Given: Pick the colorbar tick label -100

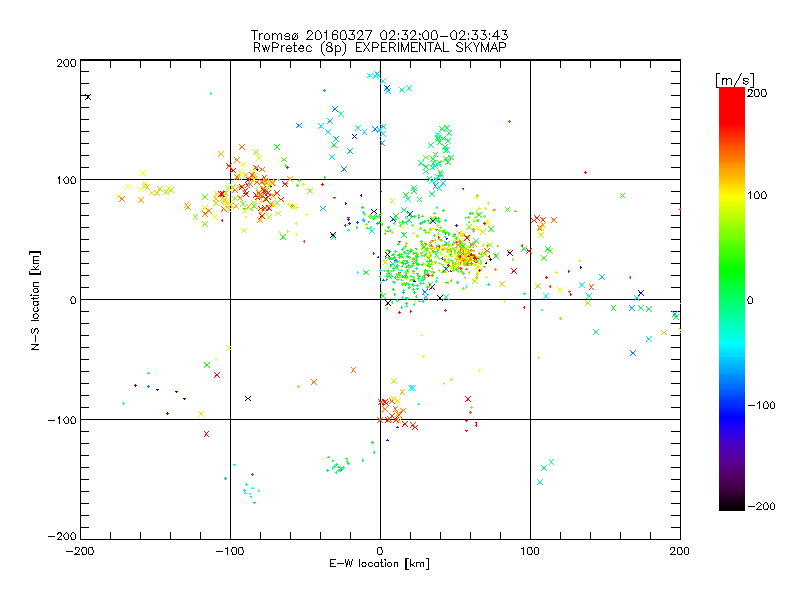Looking at the screenshot, I should click(761, 406).
